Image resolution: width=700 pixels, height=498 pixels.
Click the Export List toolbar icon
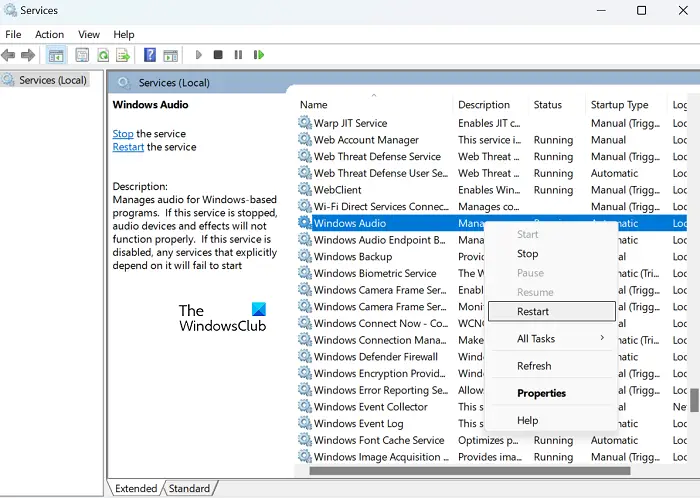[x=123, y=55]
